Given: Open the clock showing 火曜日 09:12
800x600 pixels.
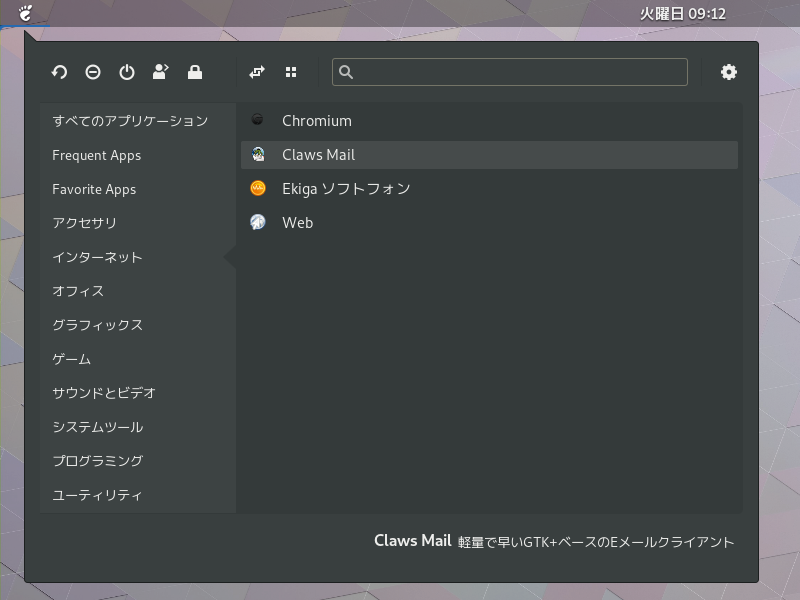Looking at the screenshot, I should tap(683, 13).
